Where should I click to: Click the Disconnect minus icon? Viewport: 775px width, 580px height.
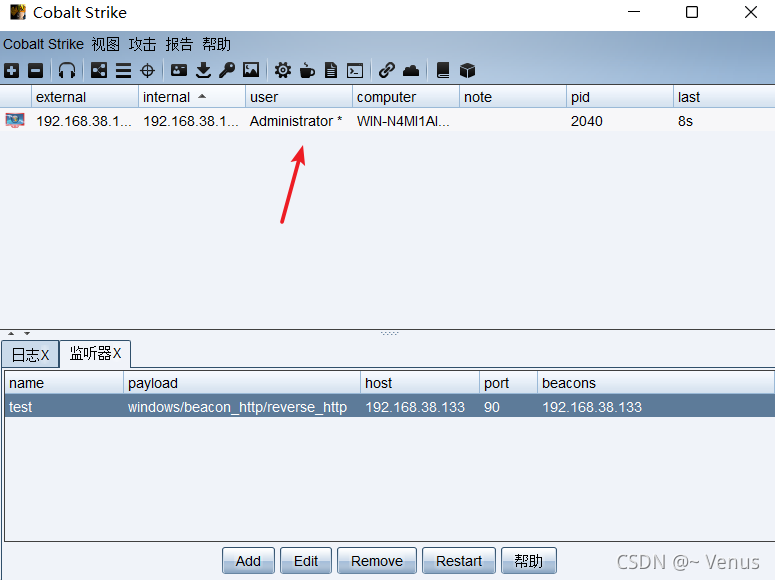[36, 71]
